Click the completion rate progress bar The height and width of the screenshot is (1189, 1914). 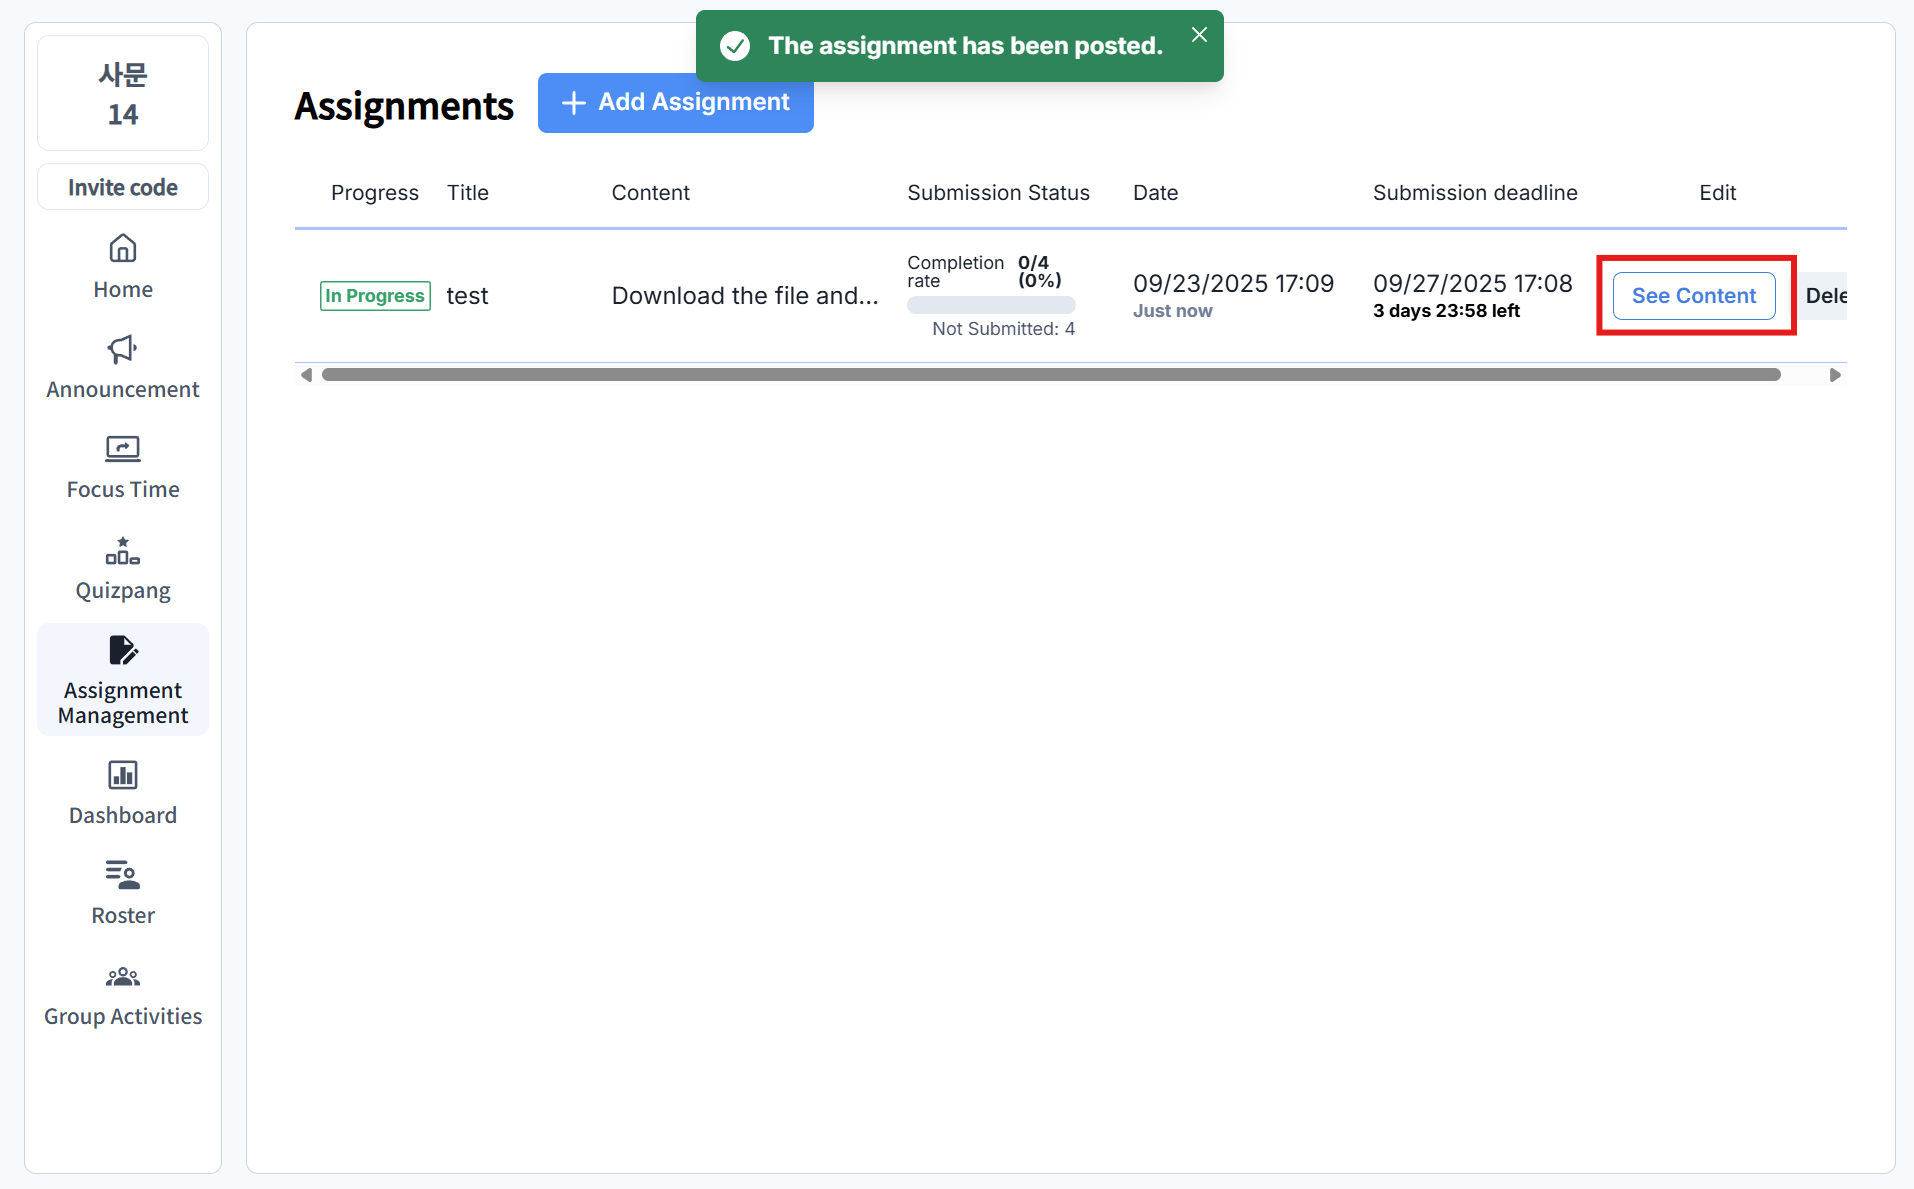tap(990, 305)
